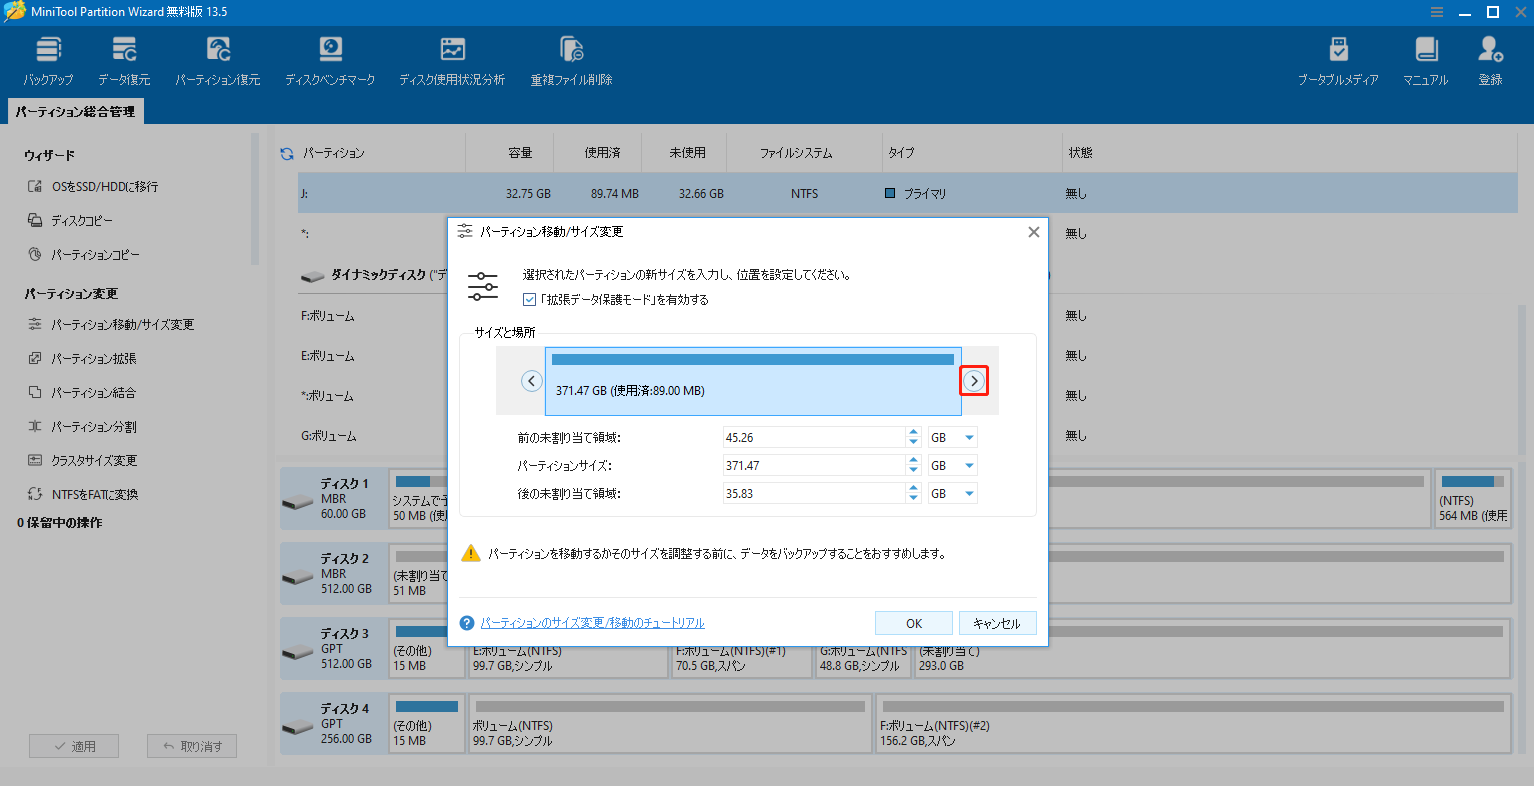Open the マニュアル (Manual) icon

coord(1425,58)
